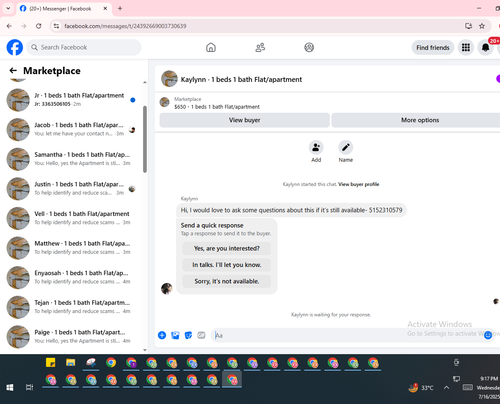
Task: Open the Matthew conversation
Action: coord(72,248)
